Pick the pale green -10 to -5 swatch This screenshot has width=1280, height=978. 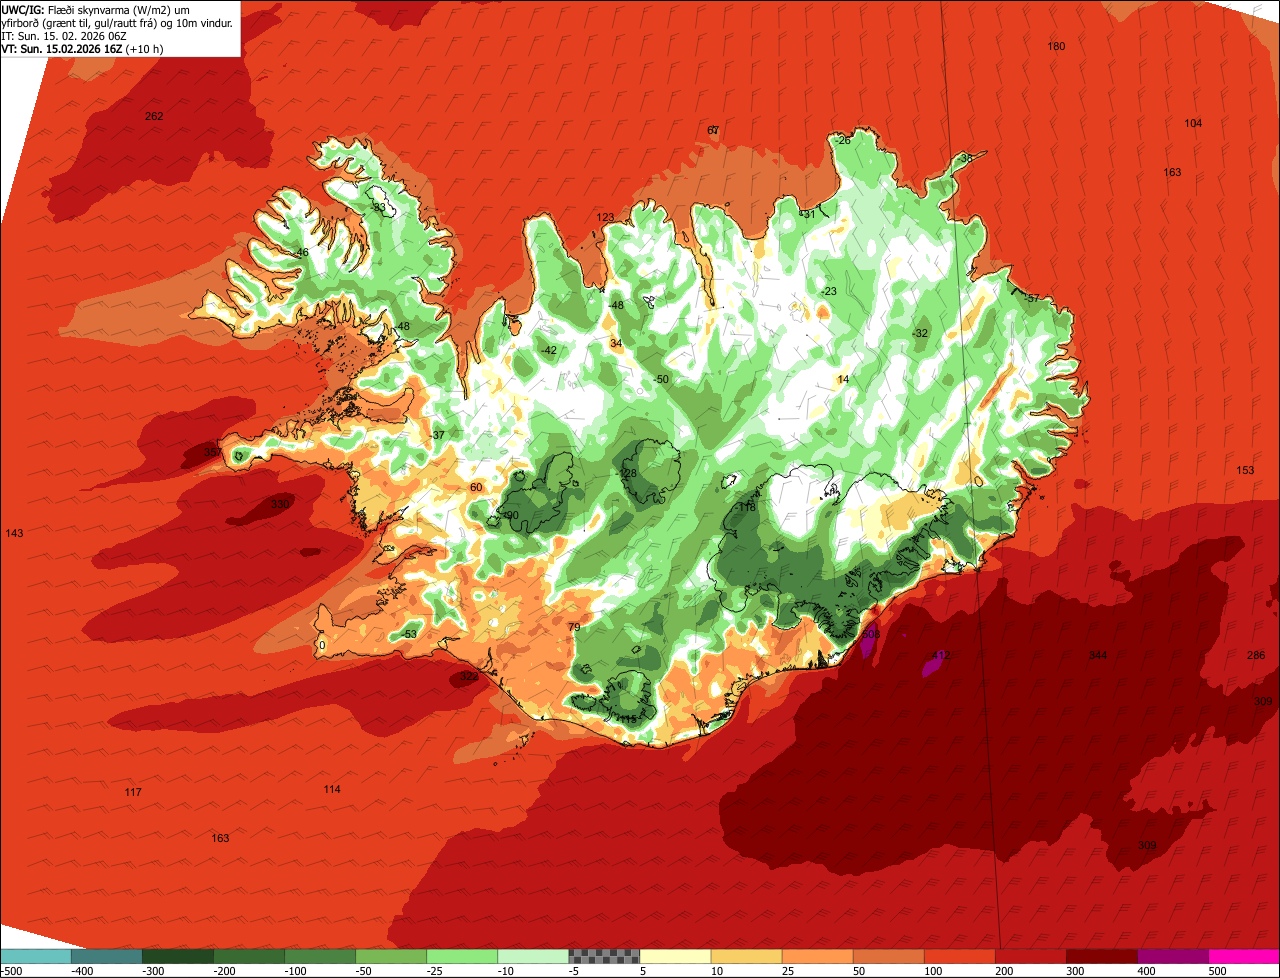(x=533, y=956)
